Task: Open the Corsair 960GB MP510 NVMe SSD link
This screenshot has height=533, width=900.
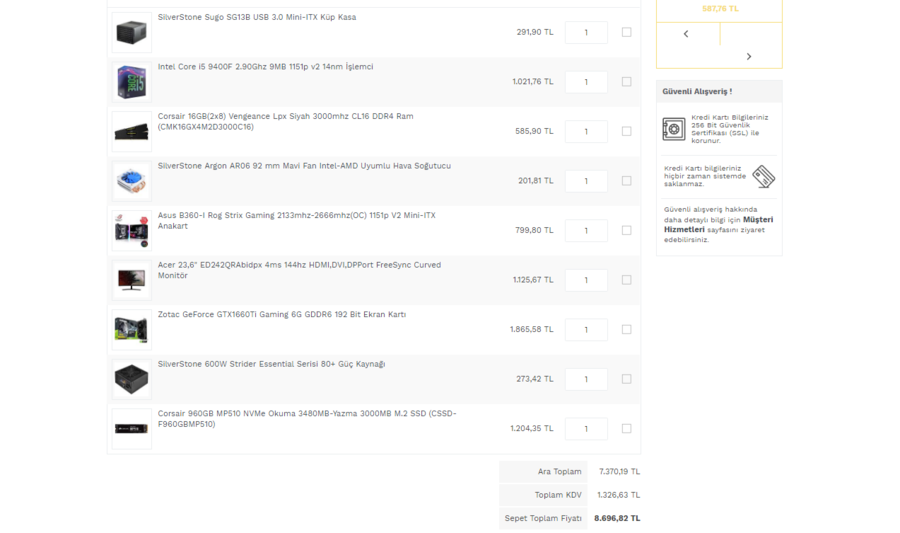Action: point(307,419)
